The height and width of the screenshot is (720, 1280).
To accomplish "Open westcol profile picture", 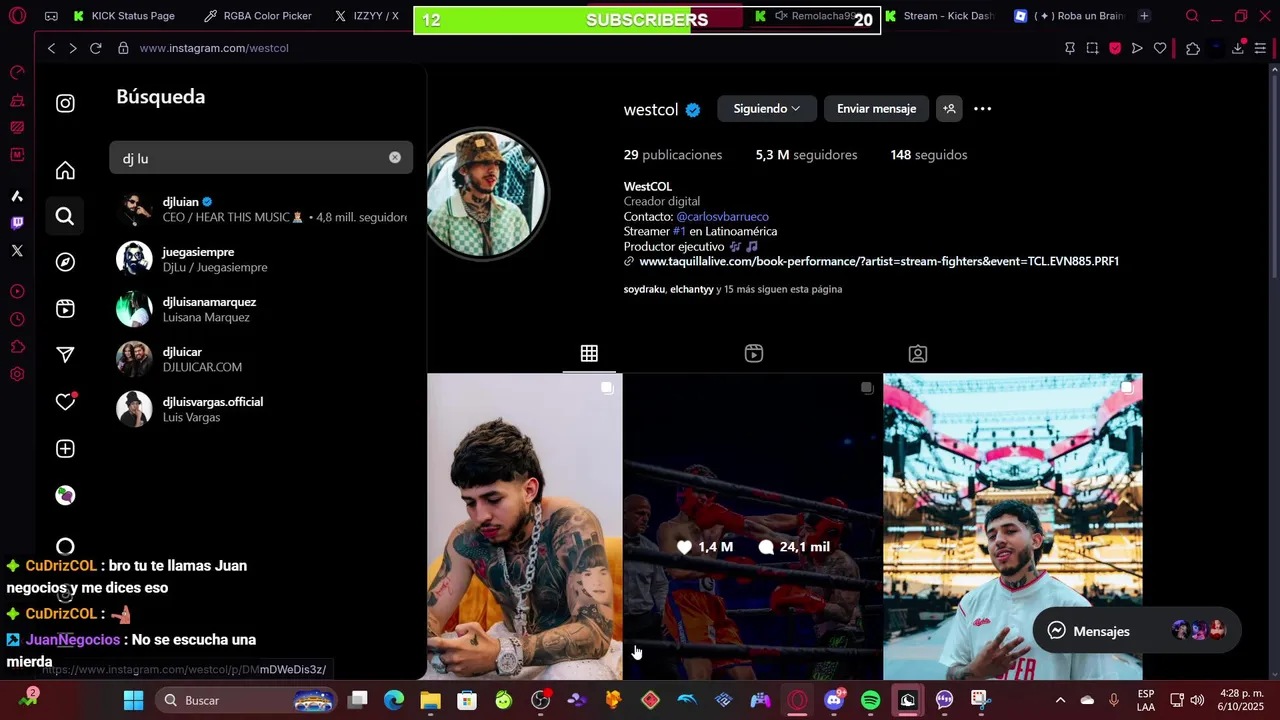I will click(486, 194).
